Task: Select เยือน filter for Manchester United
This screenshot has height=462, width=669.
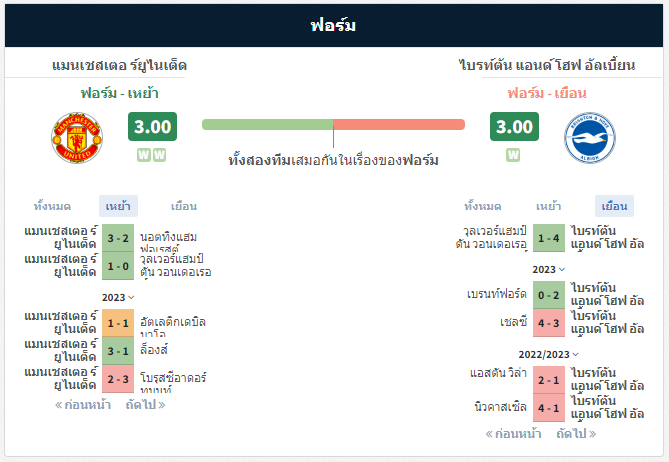Action: pyautogui.click(x=184, y=206)
